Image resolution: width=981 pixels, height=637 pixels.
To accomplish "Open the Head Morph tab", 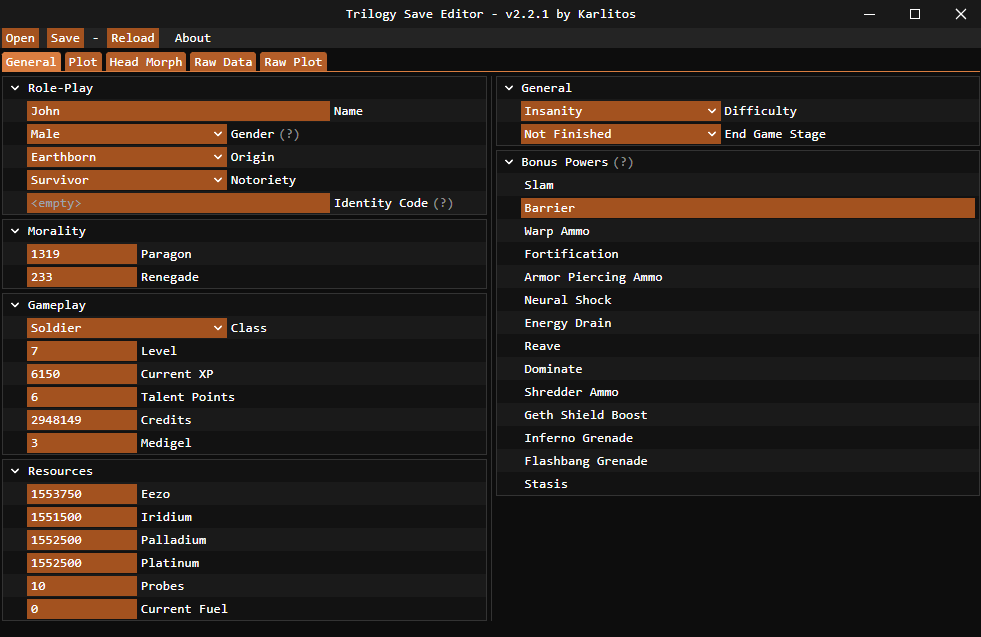I will (x=146, y=62).
